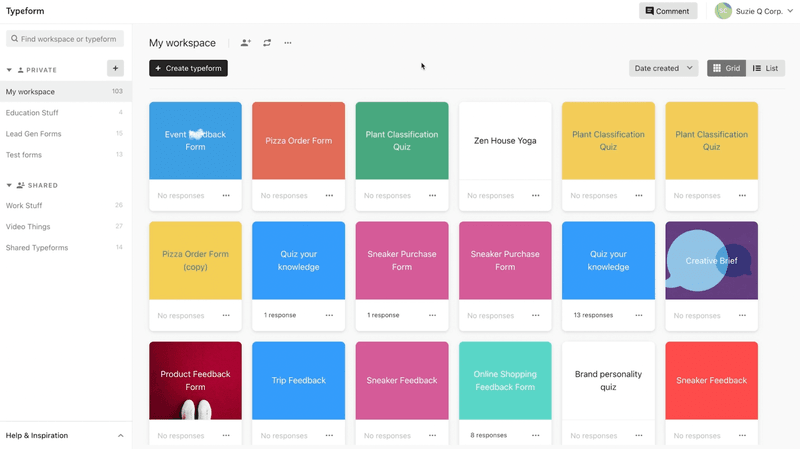
Task: Open more options for Creative Brief card
Action: [742, 315]
